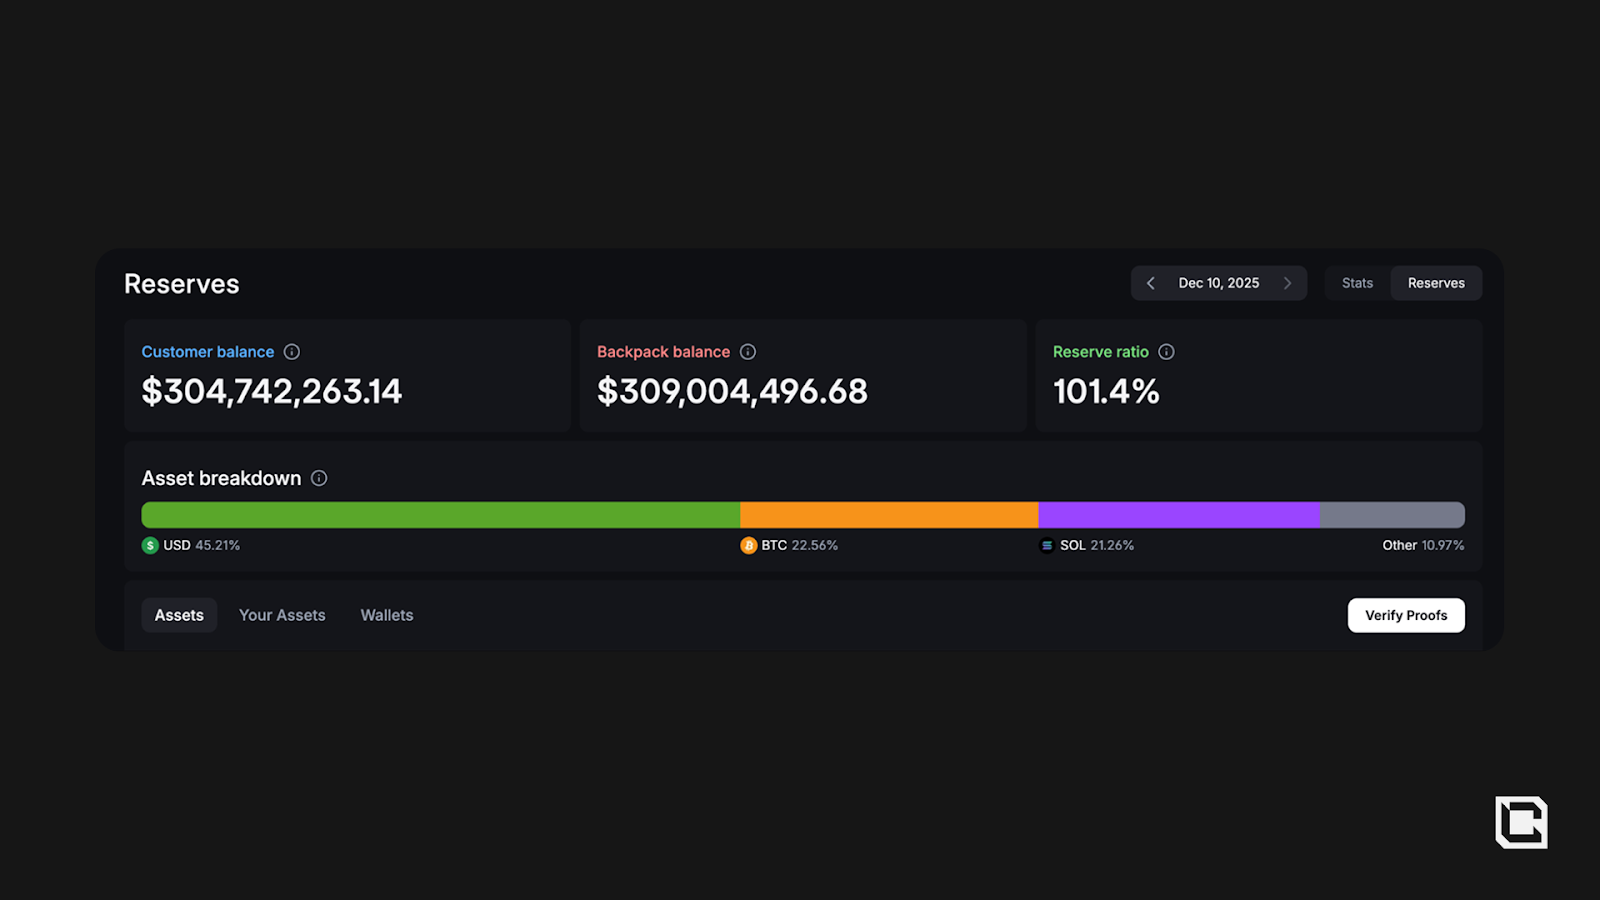Image resolution: width=1600 pixels, height=900 pixels.
Task: Click the Other 10.97% legend label
Action: pos(1422,545)
